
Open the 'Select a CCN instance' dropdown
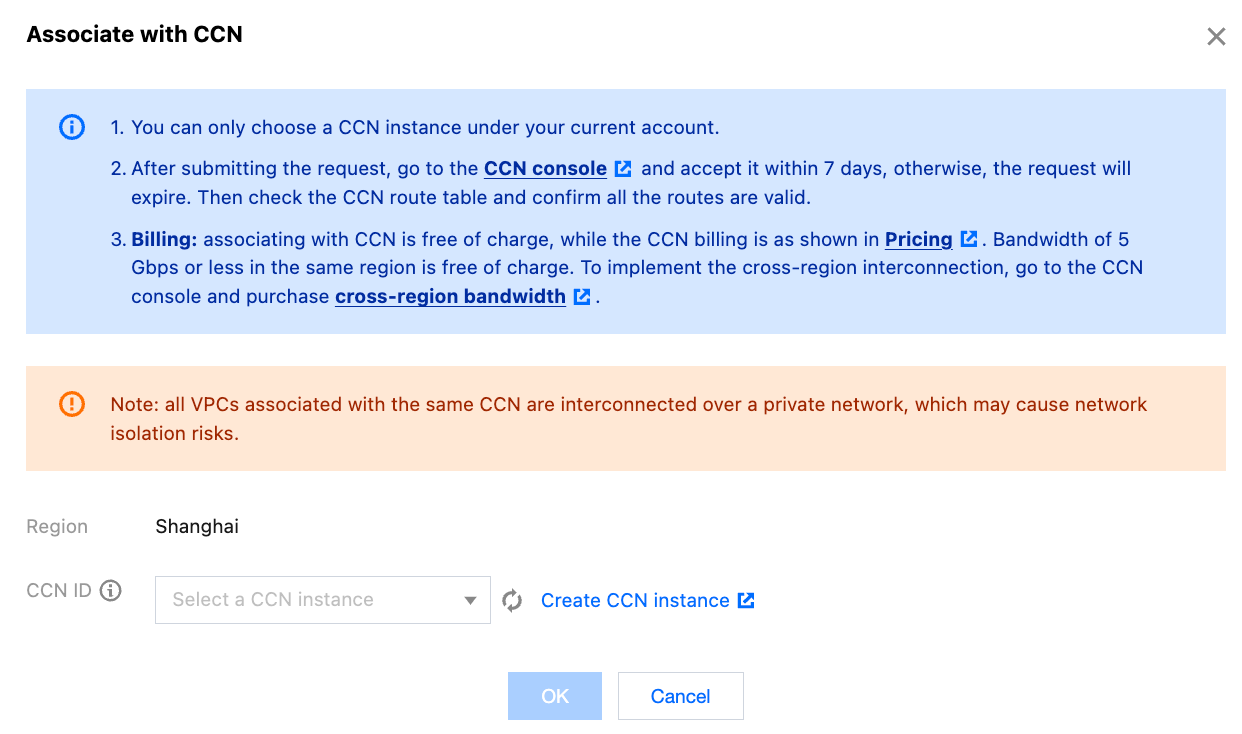coord(310,600)
